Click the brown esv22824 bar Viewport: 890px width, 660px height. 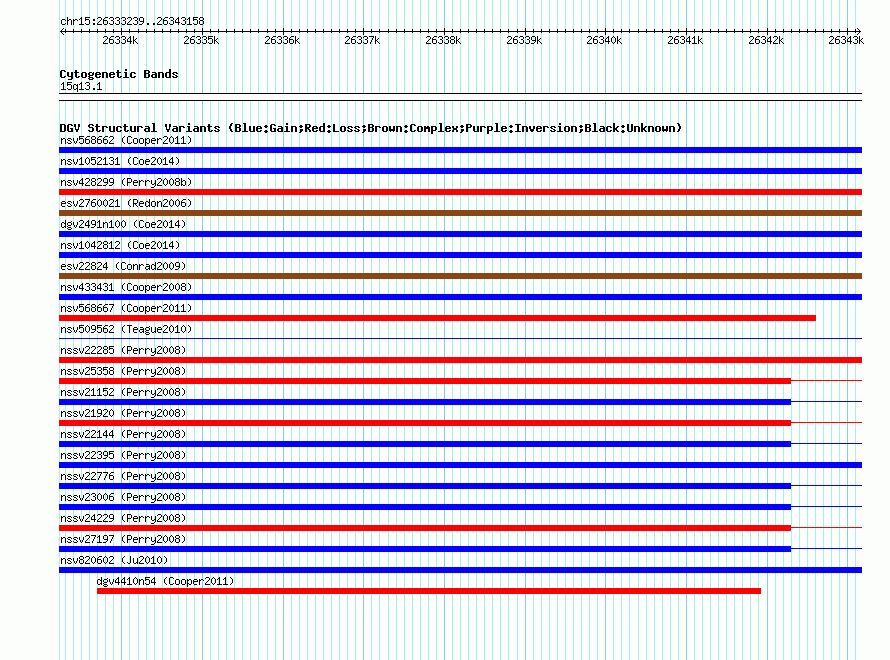click(x=460, y=276)
